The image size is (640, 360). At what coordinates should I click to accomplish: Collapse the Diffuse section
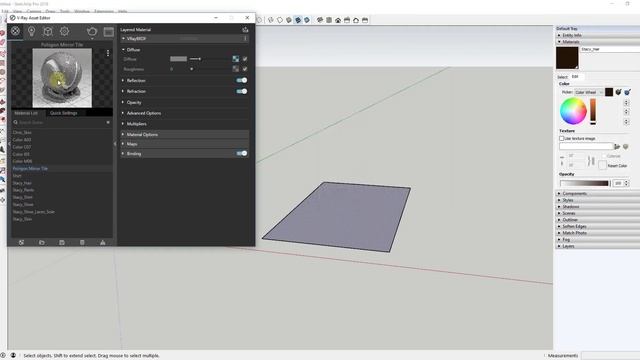point(123,49)
